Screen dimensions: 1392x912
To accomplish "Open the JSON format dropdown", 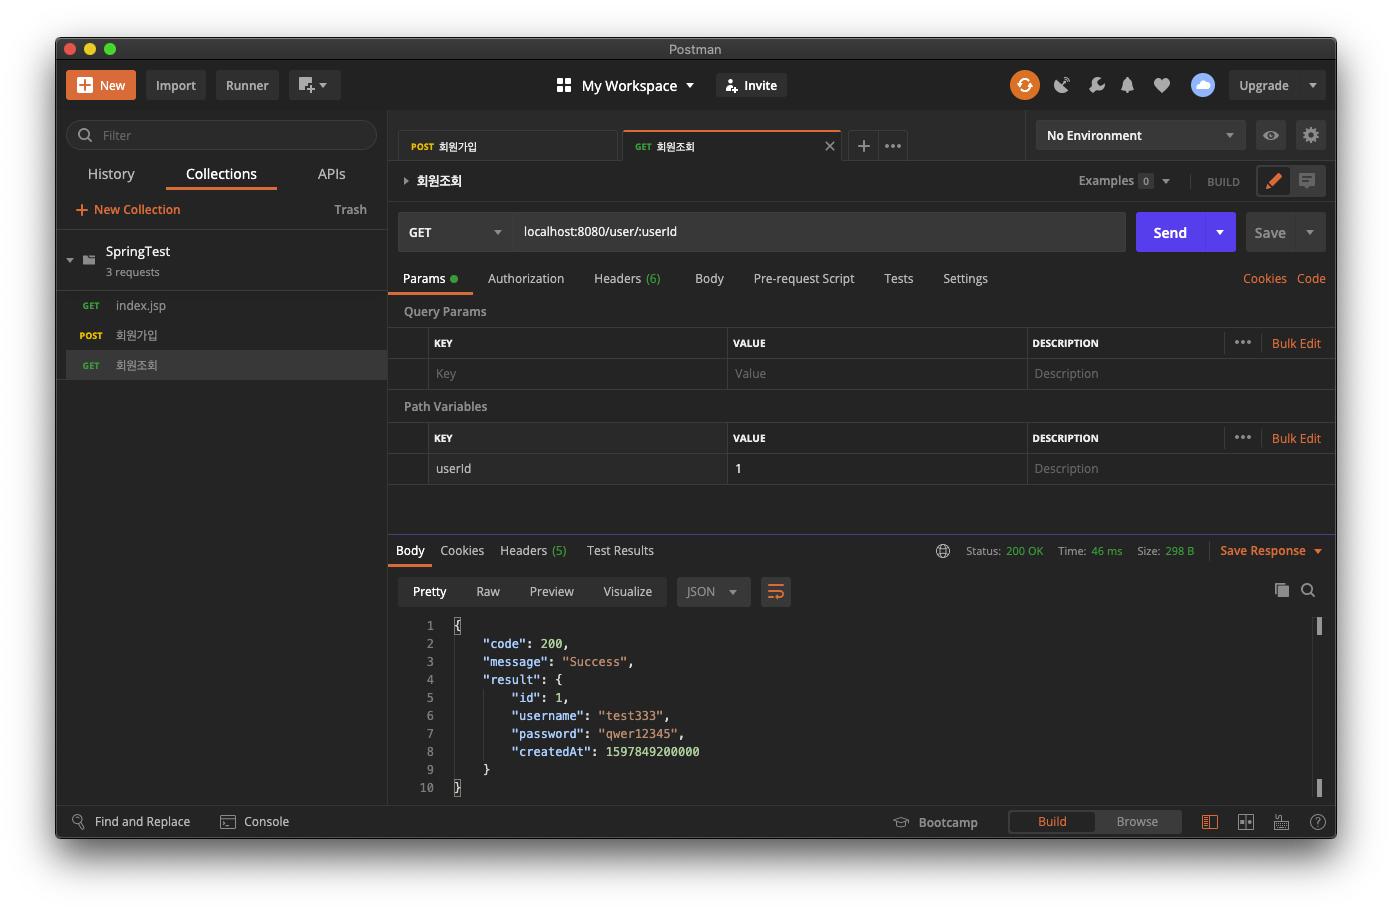I will [x=713, y=592].
